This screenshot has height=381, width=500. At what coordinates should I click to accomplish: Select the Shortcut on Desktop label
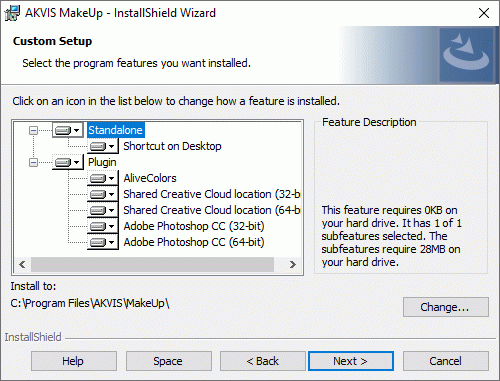(x=172, y=146)
